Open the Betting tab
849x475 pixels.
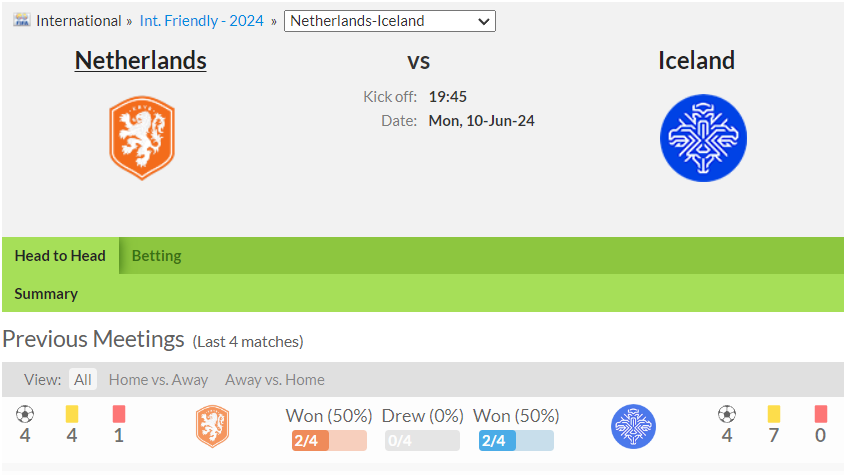[156, 256]
